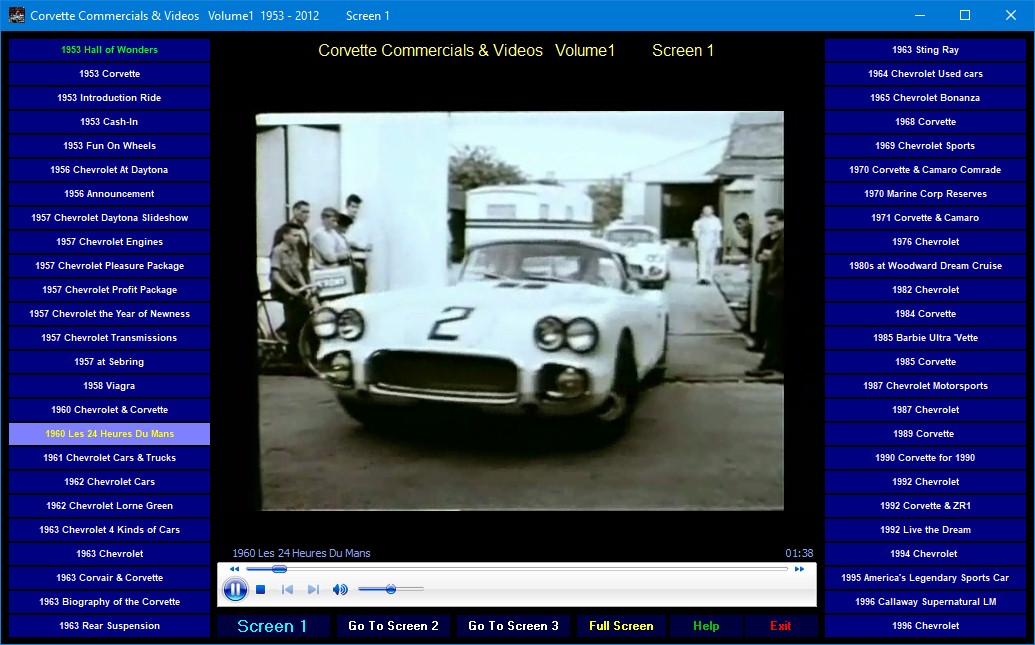Viewport: 1035px width, 645px height.
Task: Select 1995 America's Legendary Sports Car
Action: (925, 578)
